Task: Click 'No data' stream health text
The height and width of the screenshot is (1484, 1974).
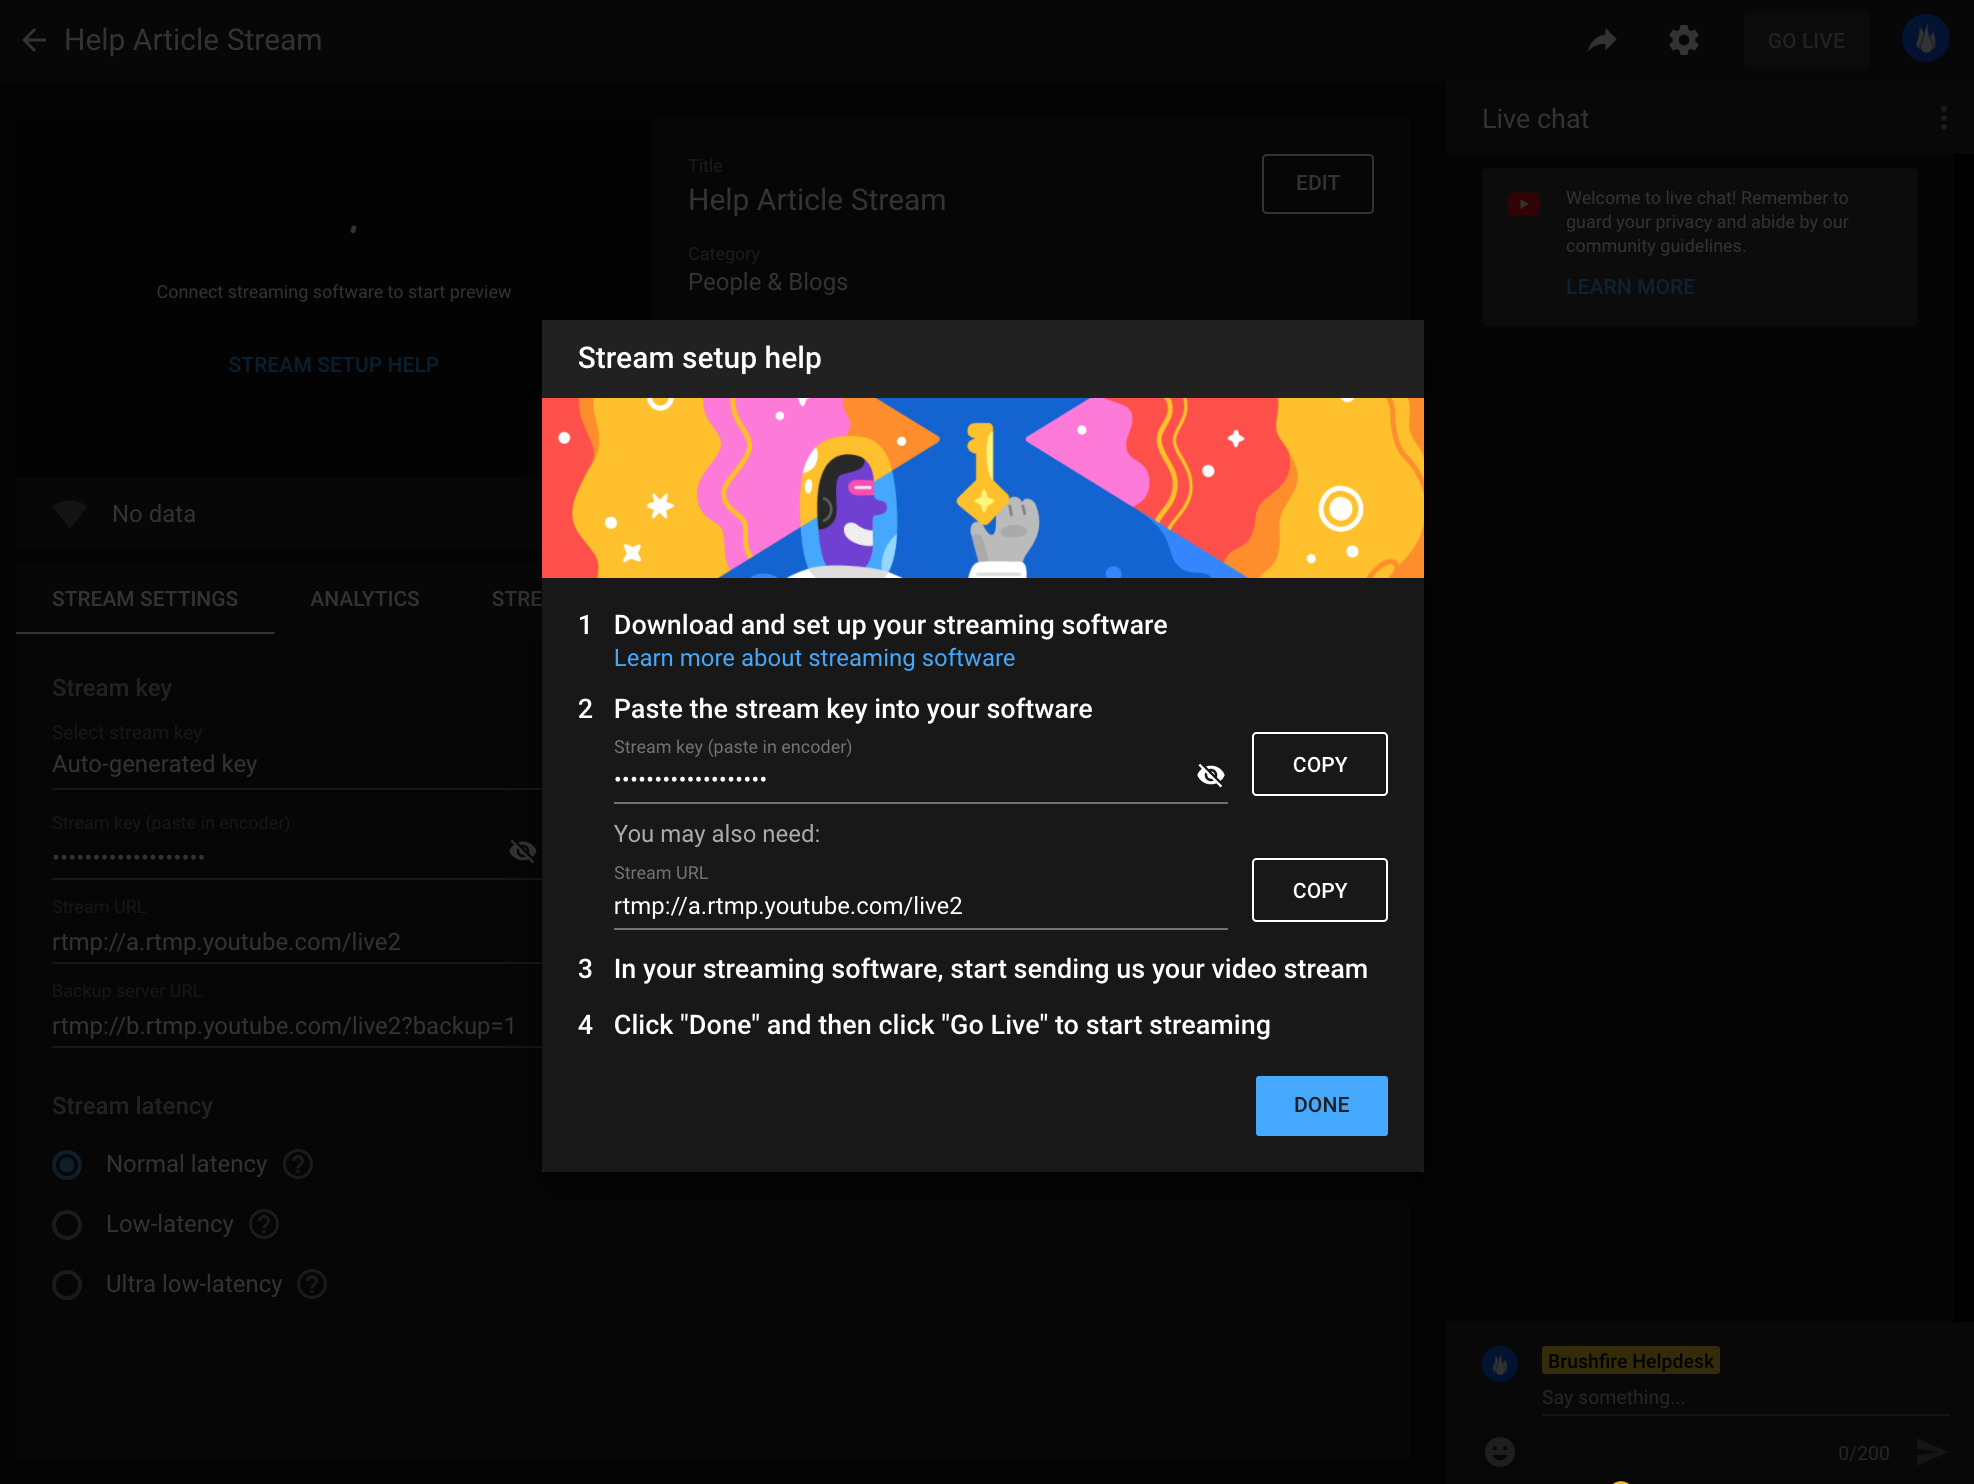Action: point(154,514)
